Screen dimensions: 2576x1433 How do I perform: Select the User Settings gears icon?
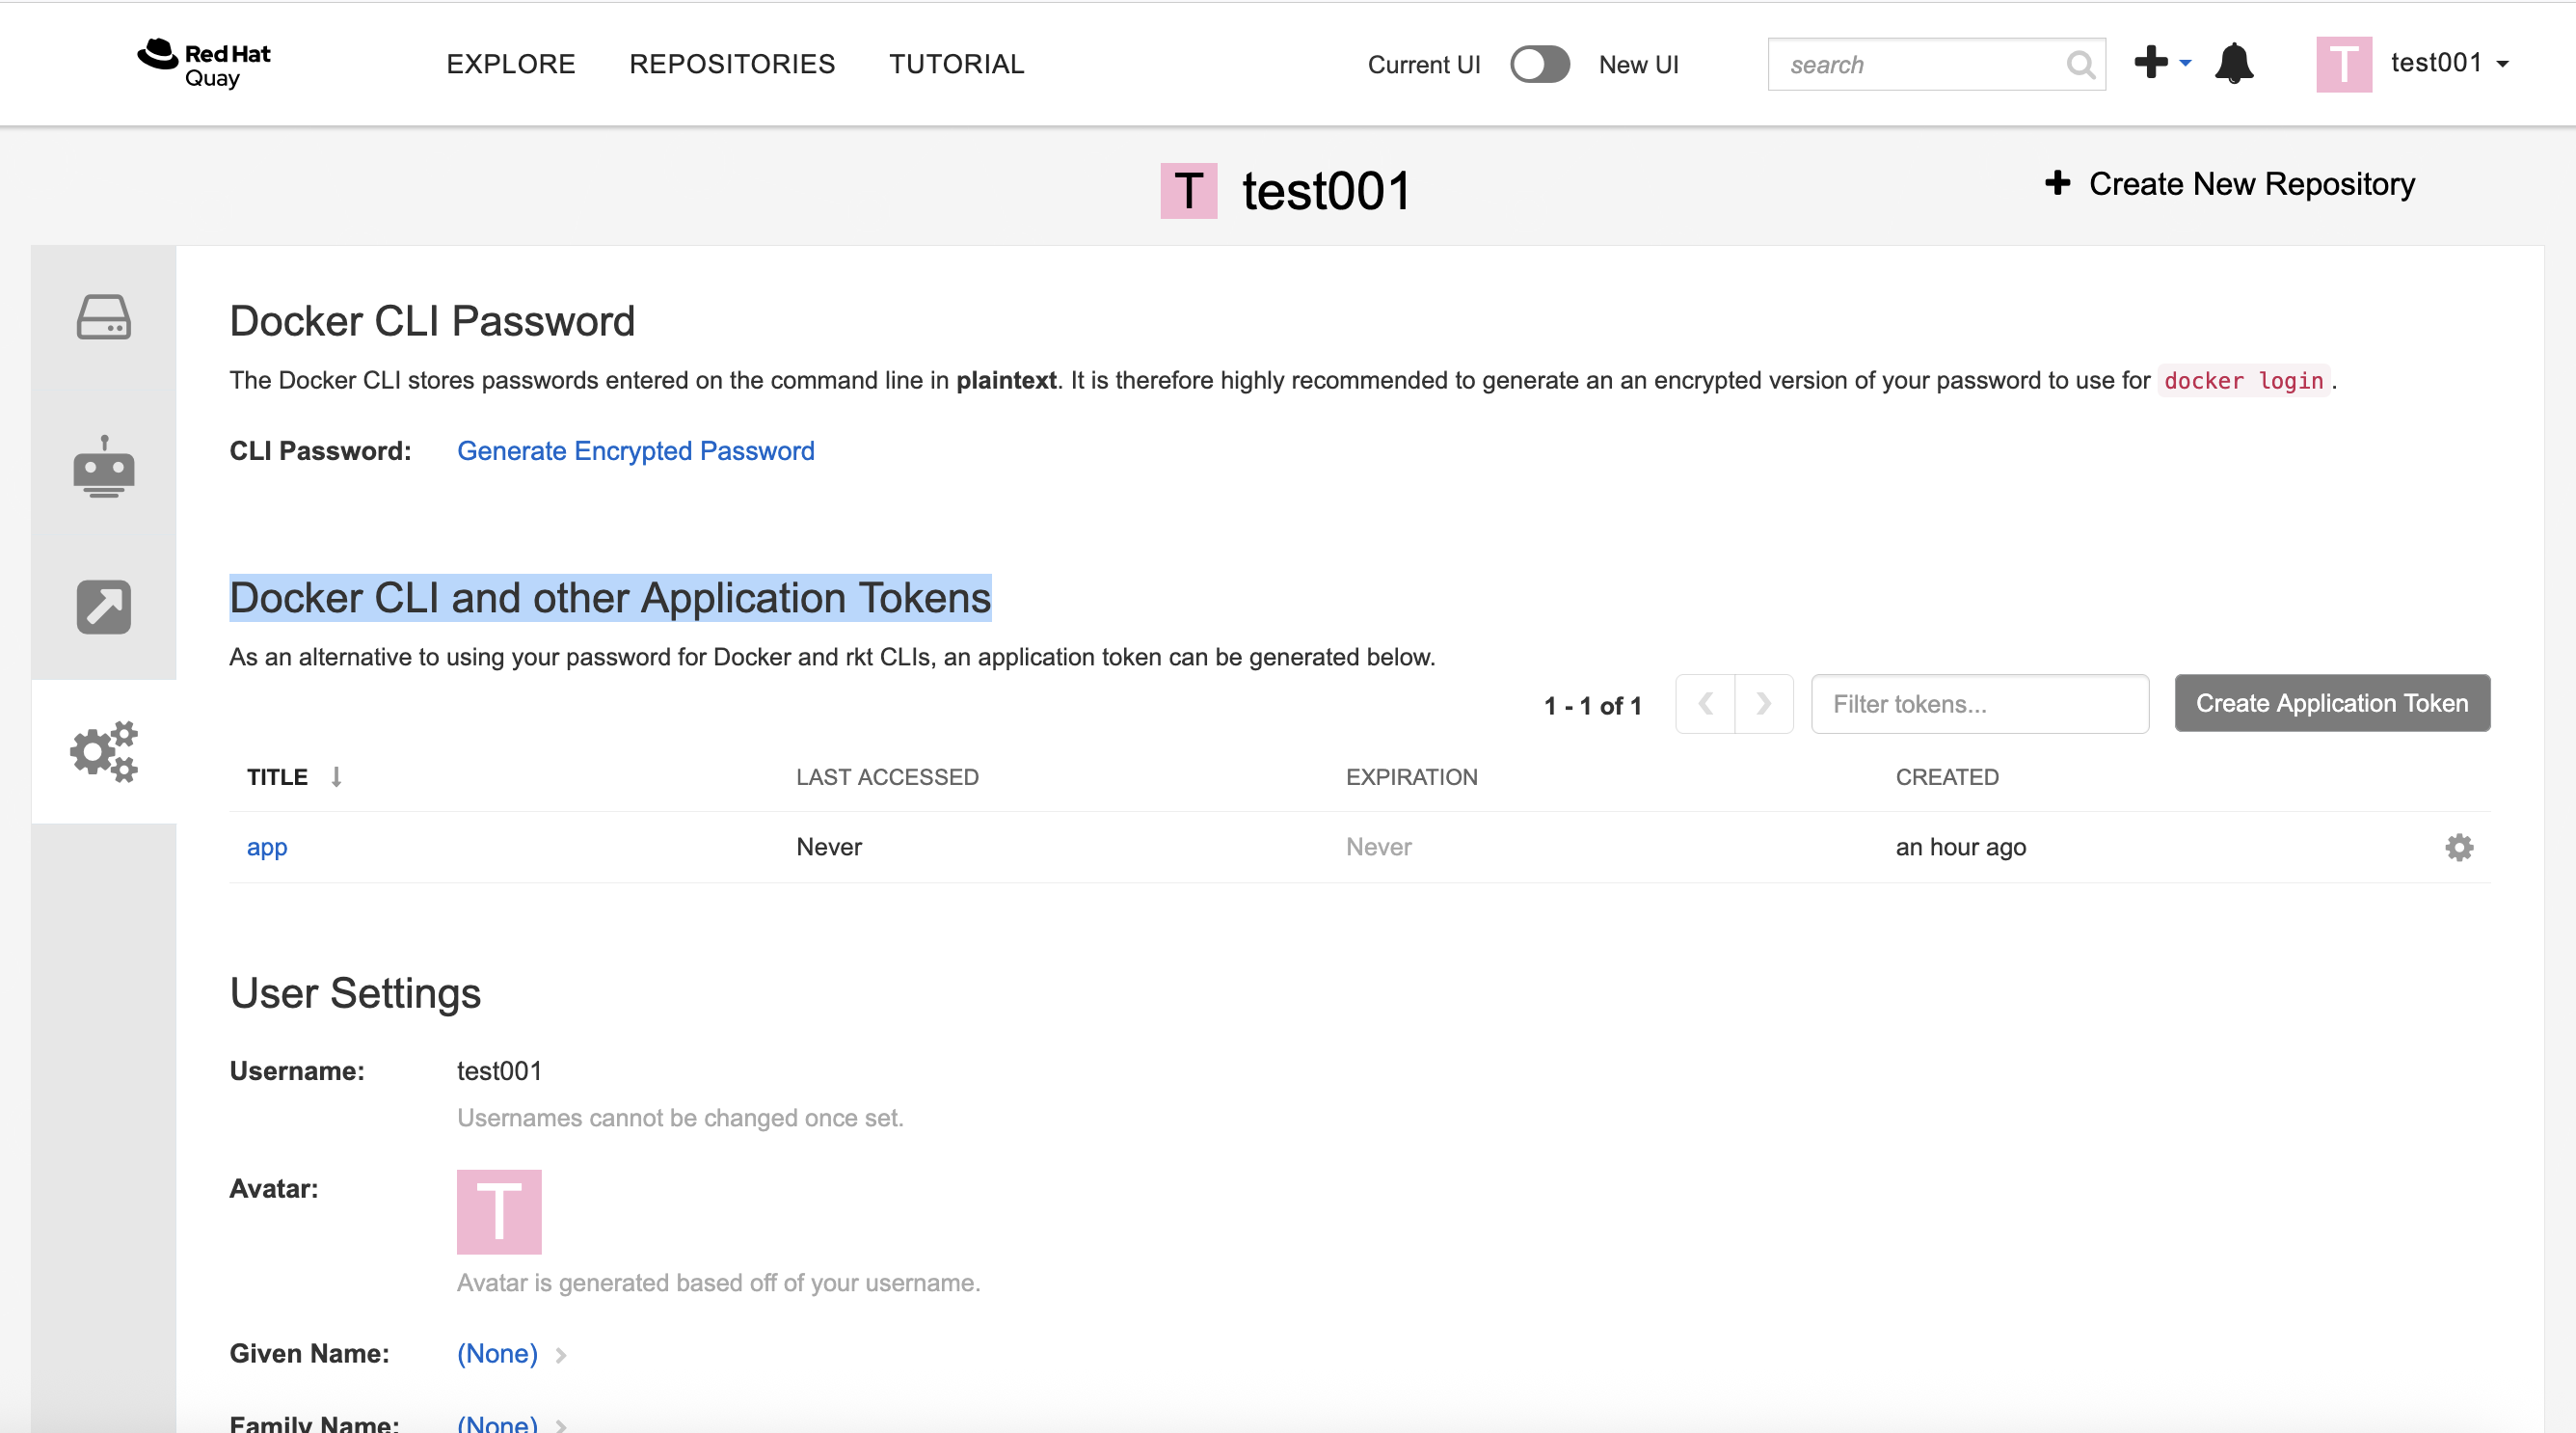(x=104, y=751)
